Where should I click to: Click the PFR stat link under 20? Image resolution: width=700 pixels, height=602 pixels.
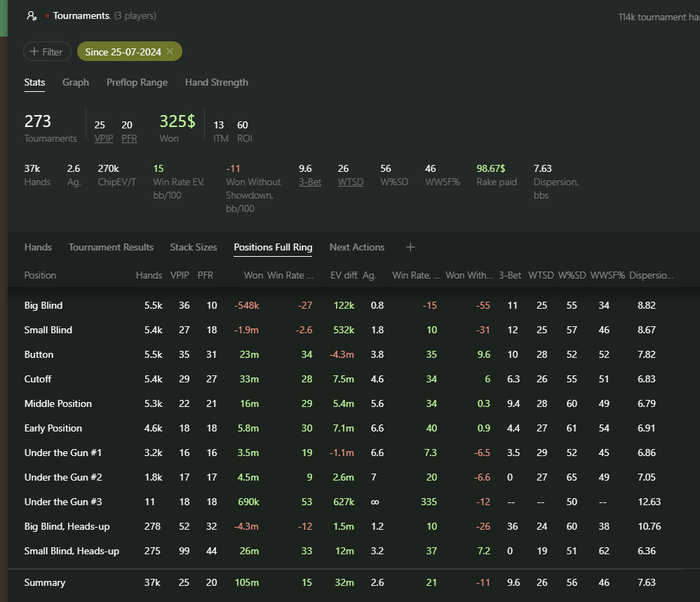click(129, 138)
